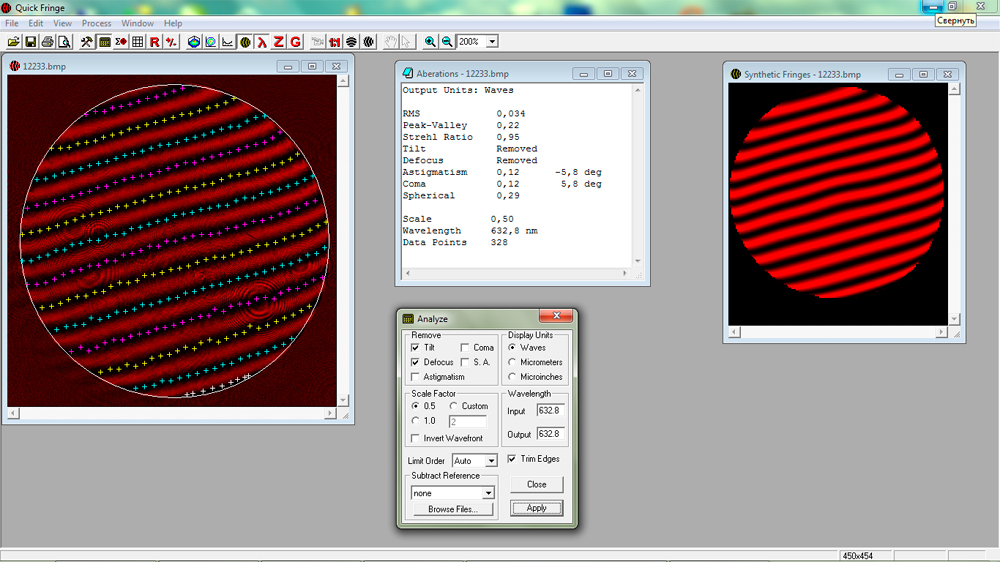Uncheck the Tilt removal checkbox
This screenshot has height=562, width=1000.
tap(415, 348)
